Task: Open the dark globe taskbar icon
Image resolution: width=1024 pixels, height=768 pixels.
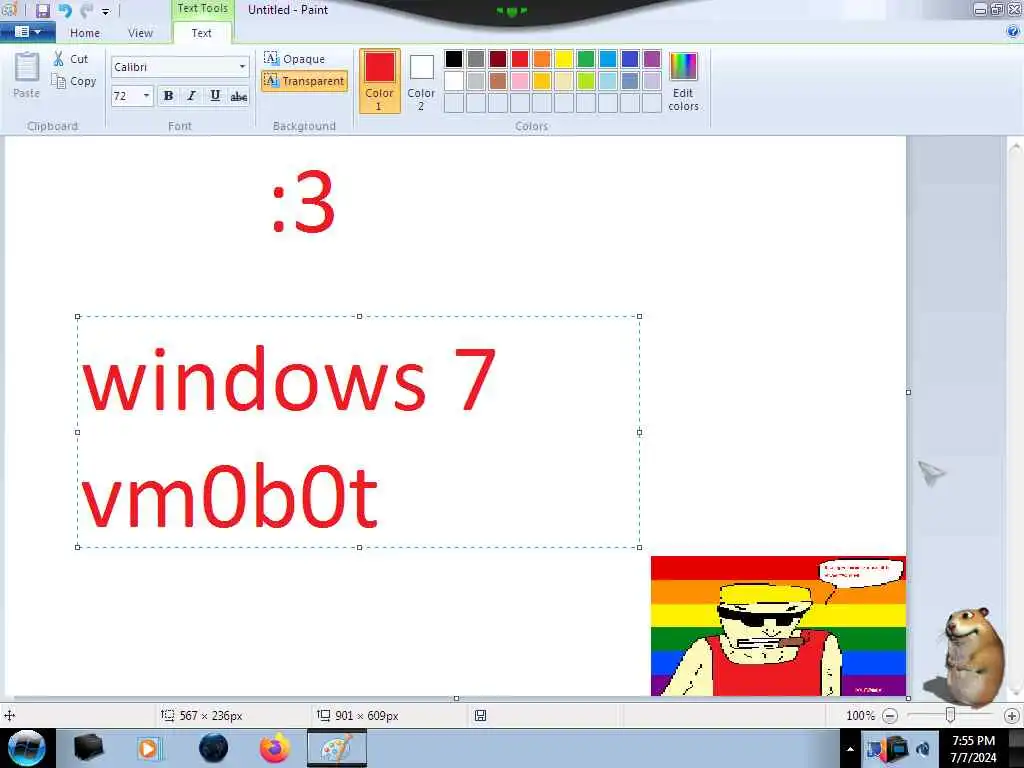Action: 214,748
